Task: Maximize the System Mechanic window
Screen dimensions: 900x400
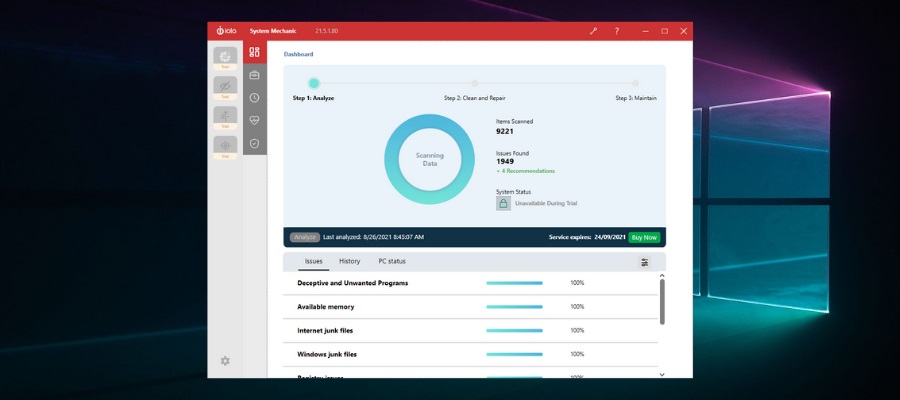Action: click(665, 31)
